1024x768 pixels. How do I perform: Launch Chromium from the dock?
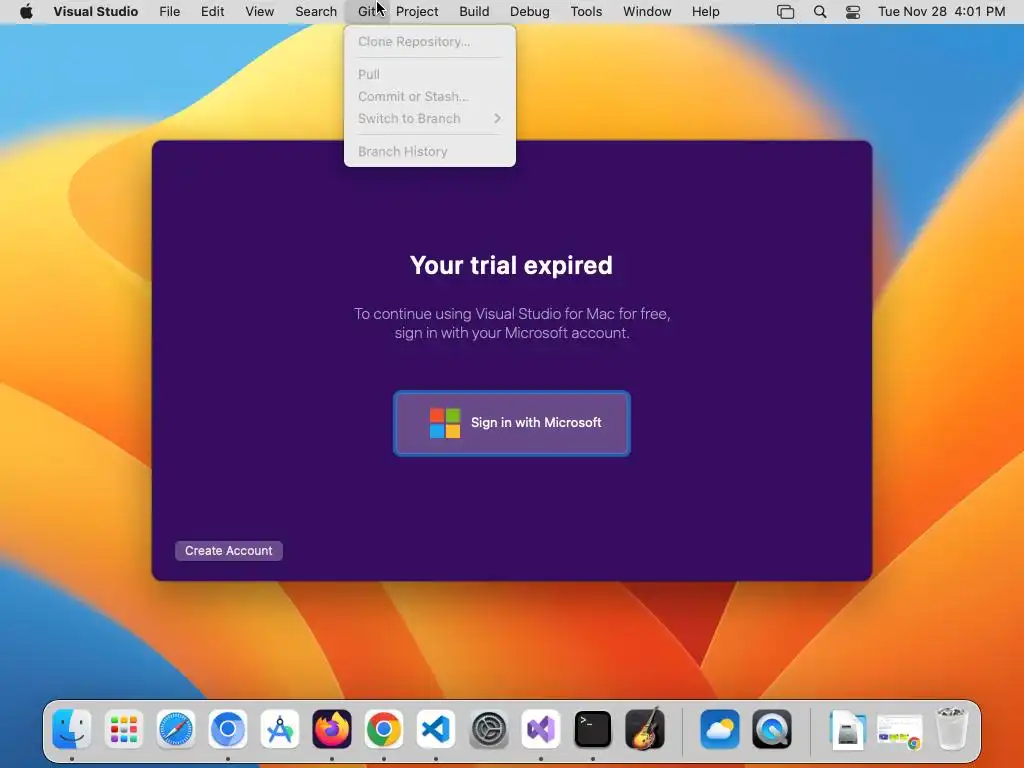(x=228, y=729)
